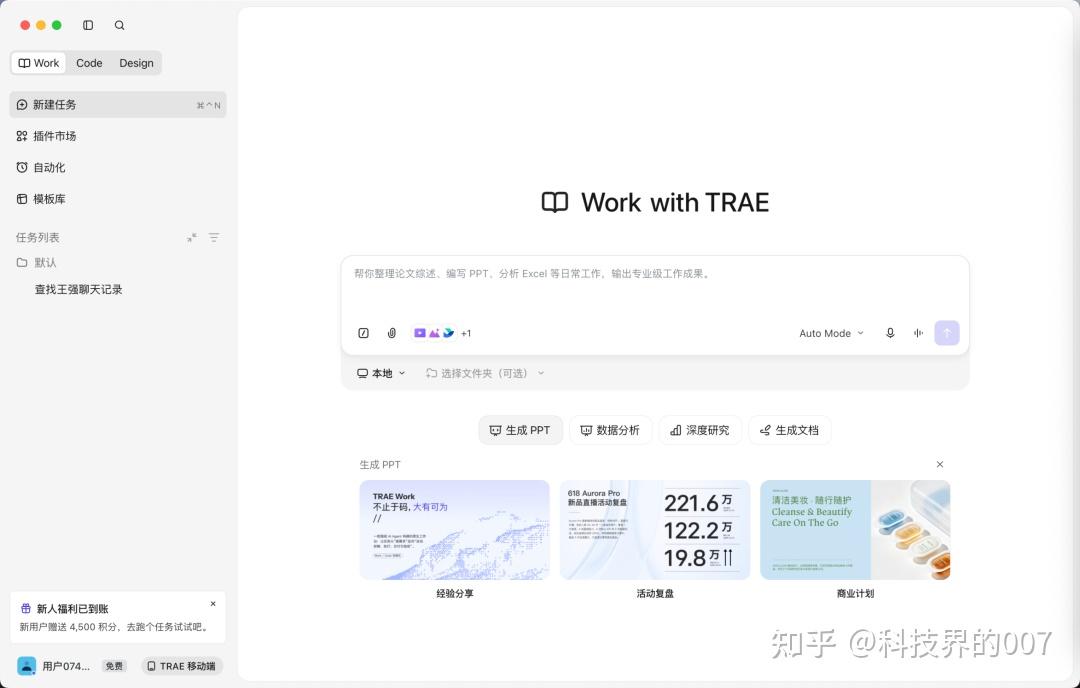Open the 经验分享 template thumbnail
1080x688 pixels.
tap(455, 530)
